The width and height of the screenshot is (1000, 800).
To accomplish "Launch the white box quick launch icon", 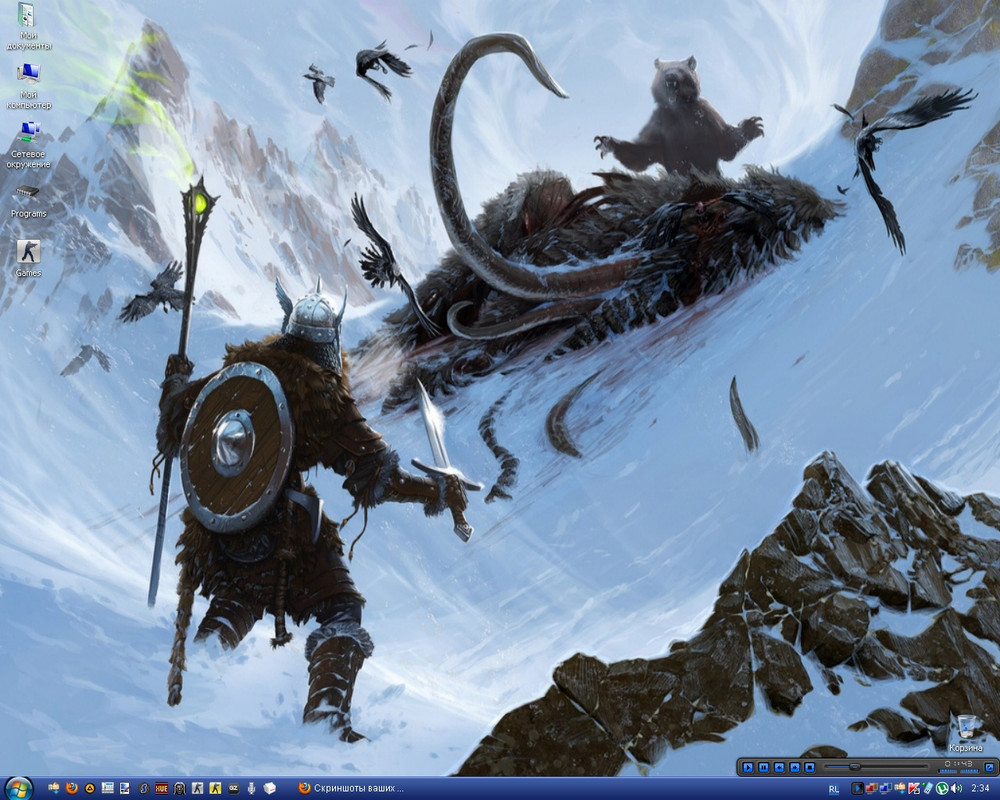I will coord(269,789).
